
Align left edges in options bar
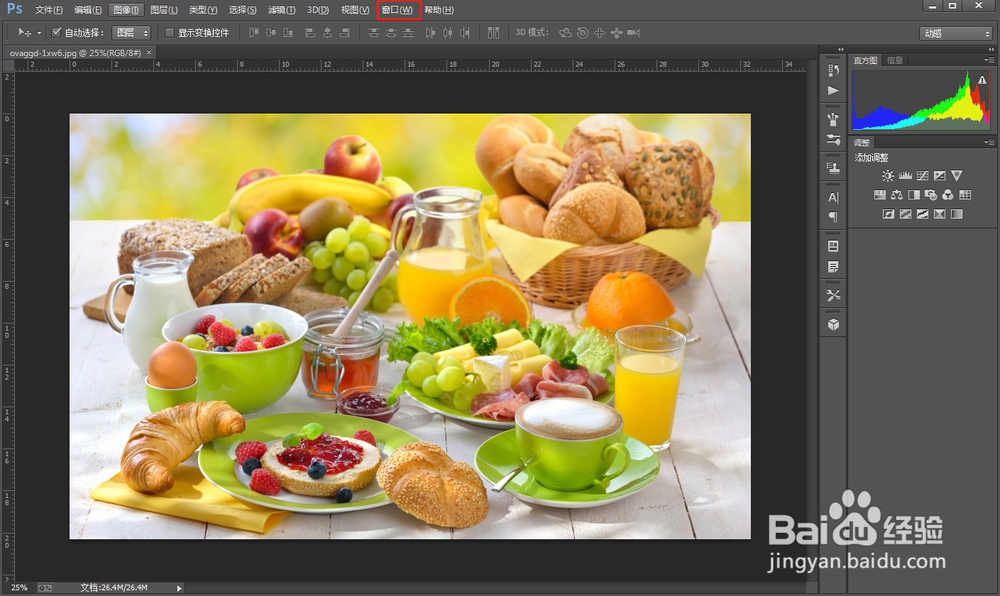[310, 33]
